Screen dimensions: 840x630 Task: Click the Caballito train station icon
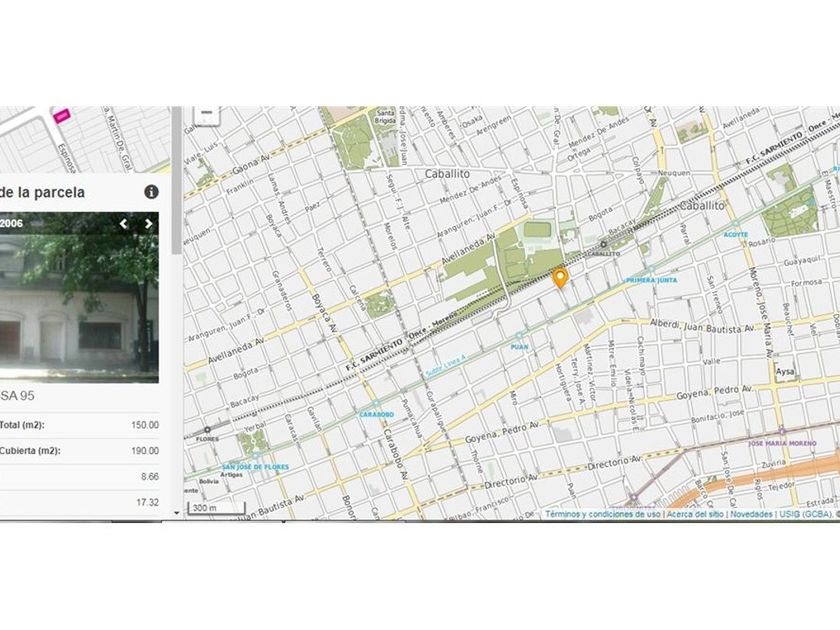[604, 244]
